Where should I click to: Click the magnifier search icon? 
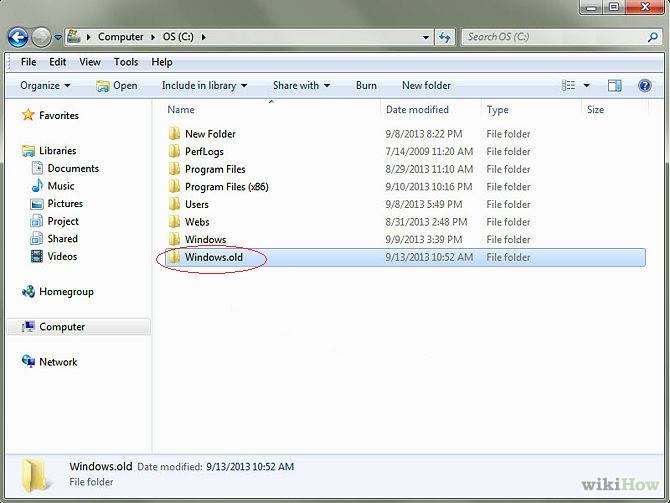point(652,37)
